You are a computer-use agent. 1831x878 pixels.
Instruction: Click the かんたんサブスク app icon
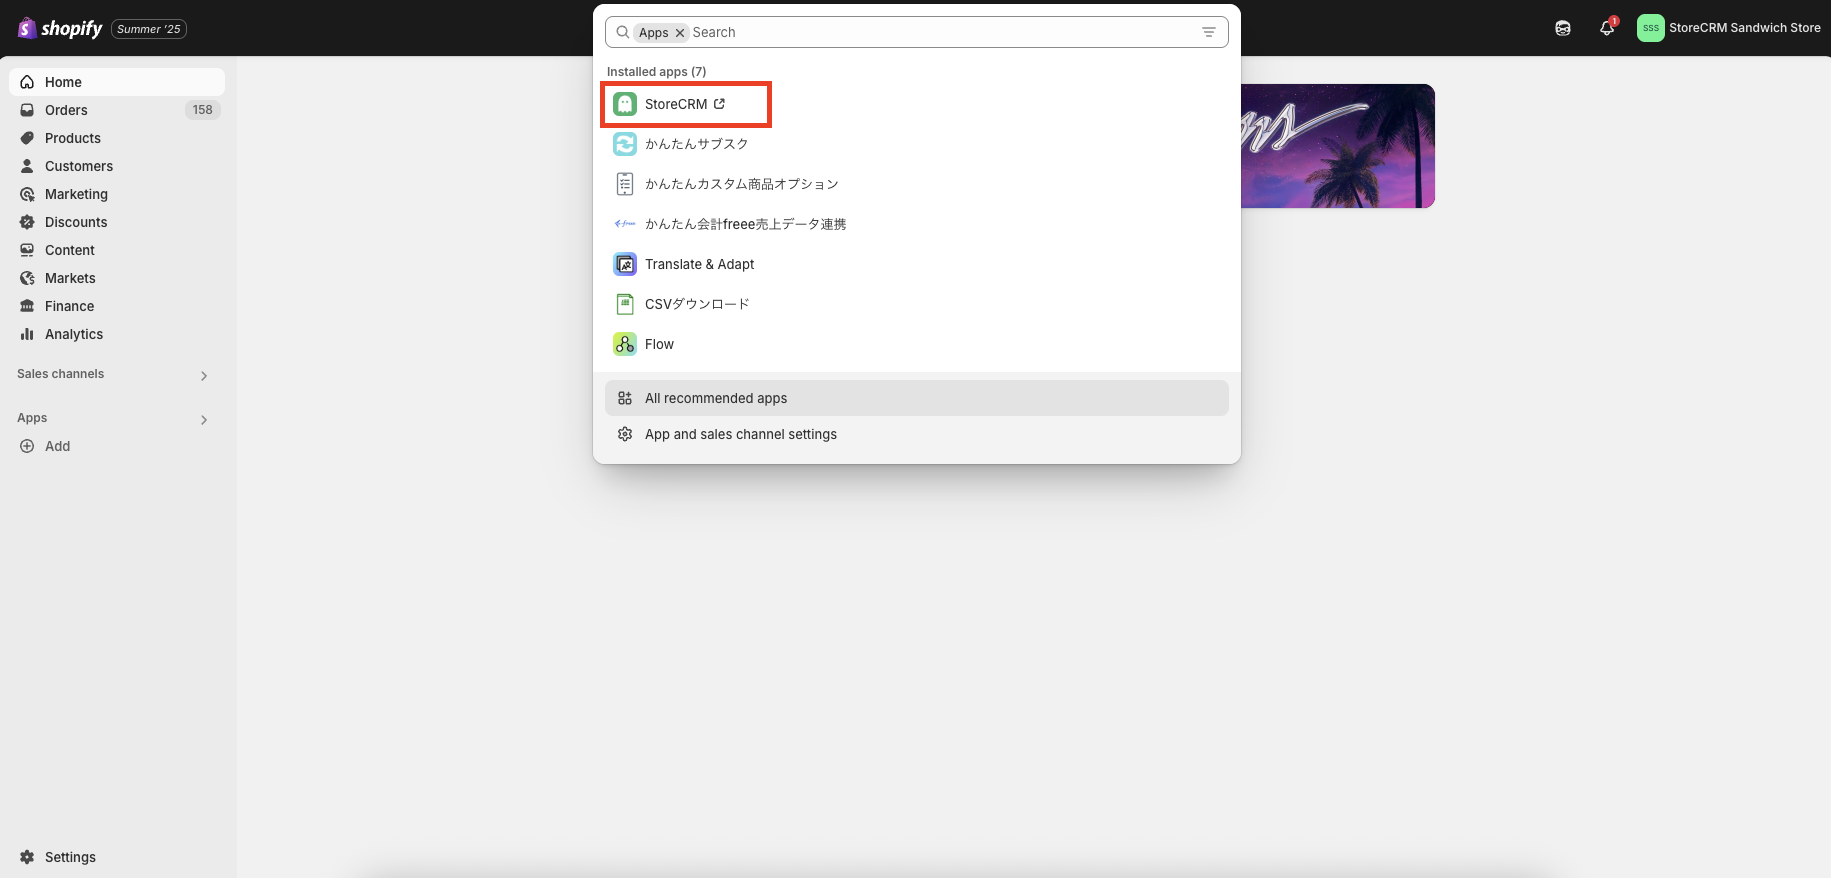[x=625, y=144]
